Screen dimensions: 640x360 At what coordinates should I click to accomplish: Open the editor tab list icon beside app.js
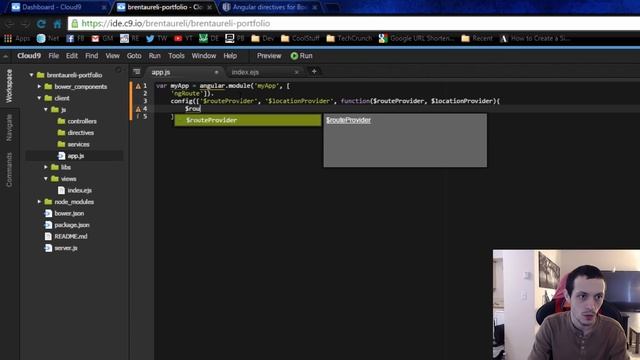pyautogui.click(x=137, y=72)
